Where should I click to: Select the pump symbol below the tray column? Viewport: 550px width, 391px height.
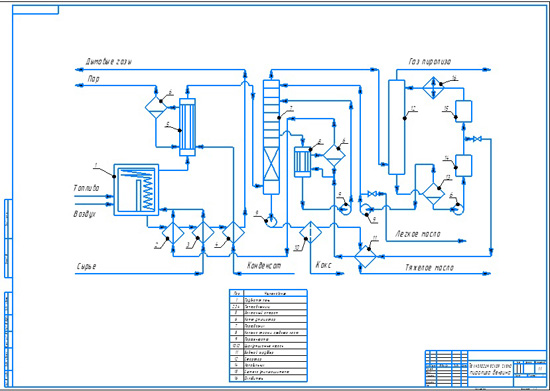[271, 222]
